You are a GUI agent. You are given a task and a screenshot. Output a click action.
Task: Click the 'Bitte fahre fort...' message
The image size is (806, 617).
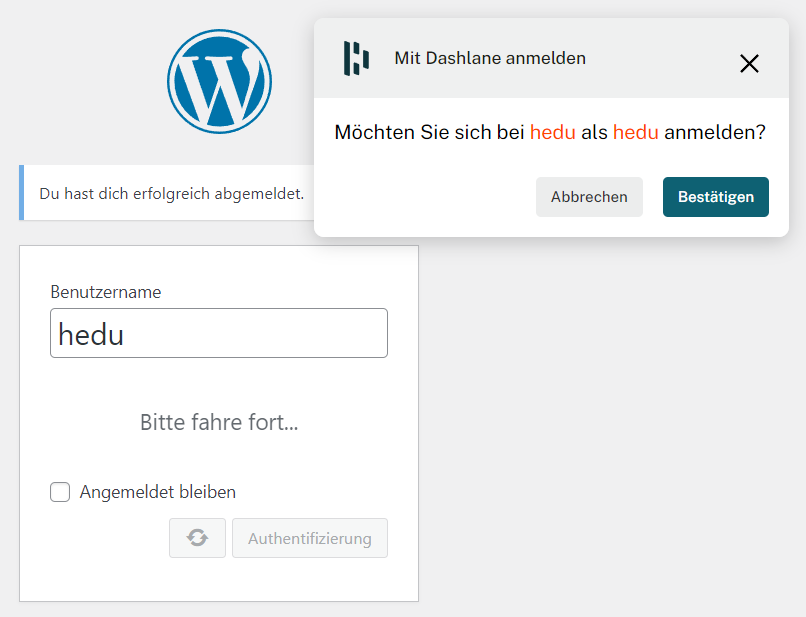click(219, 422)
